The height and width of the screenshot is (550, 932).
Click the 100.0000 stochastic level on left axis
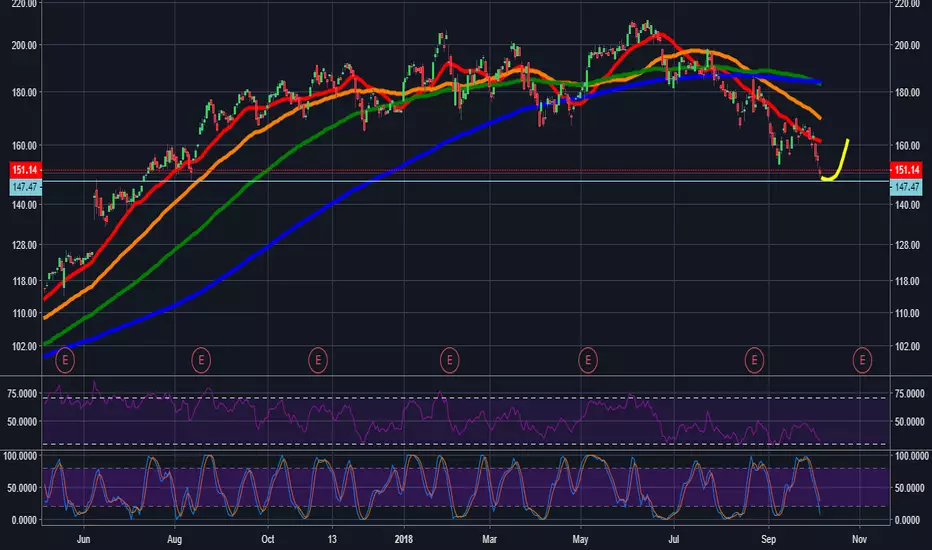[x=20, y=456]
